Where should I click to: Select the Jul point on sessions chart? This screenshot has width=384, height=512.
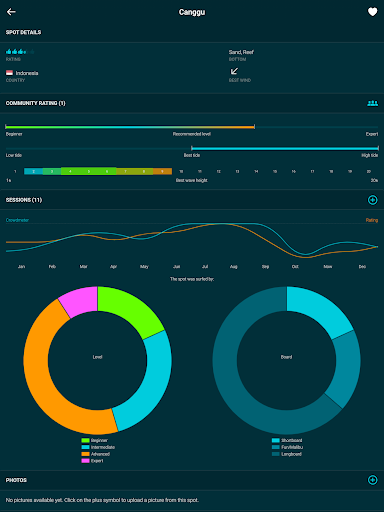205,225
